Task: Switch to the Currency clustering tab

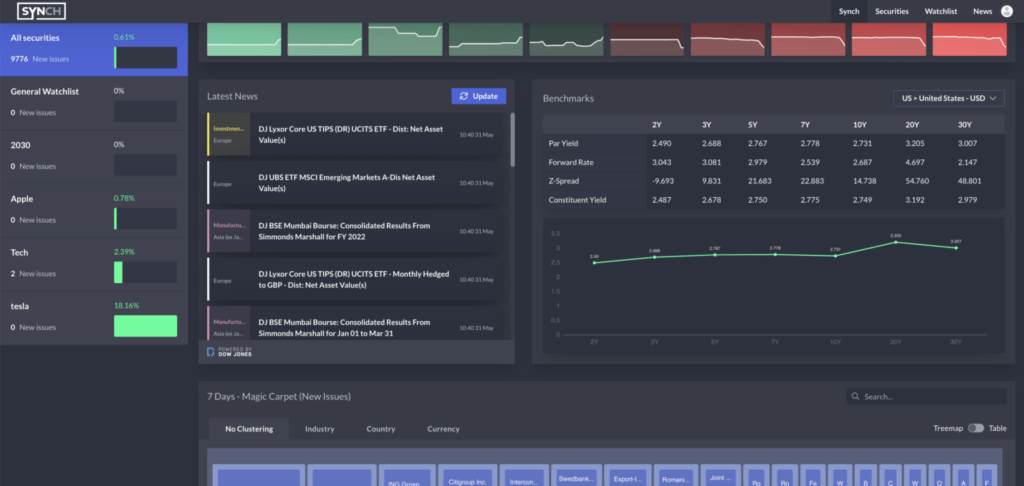Action: pyautogui.click(x=443, y=429)
